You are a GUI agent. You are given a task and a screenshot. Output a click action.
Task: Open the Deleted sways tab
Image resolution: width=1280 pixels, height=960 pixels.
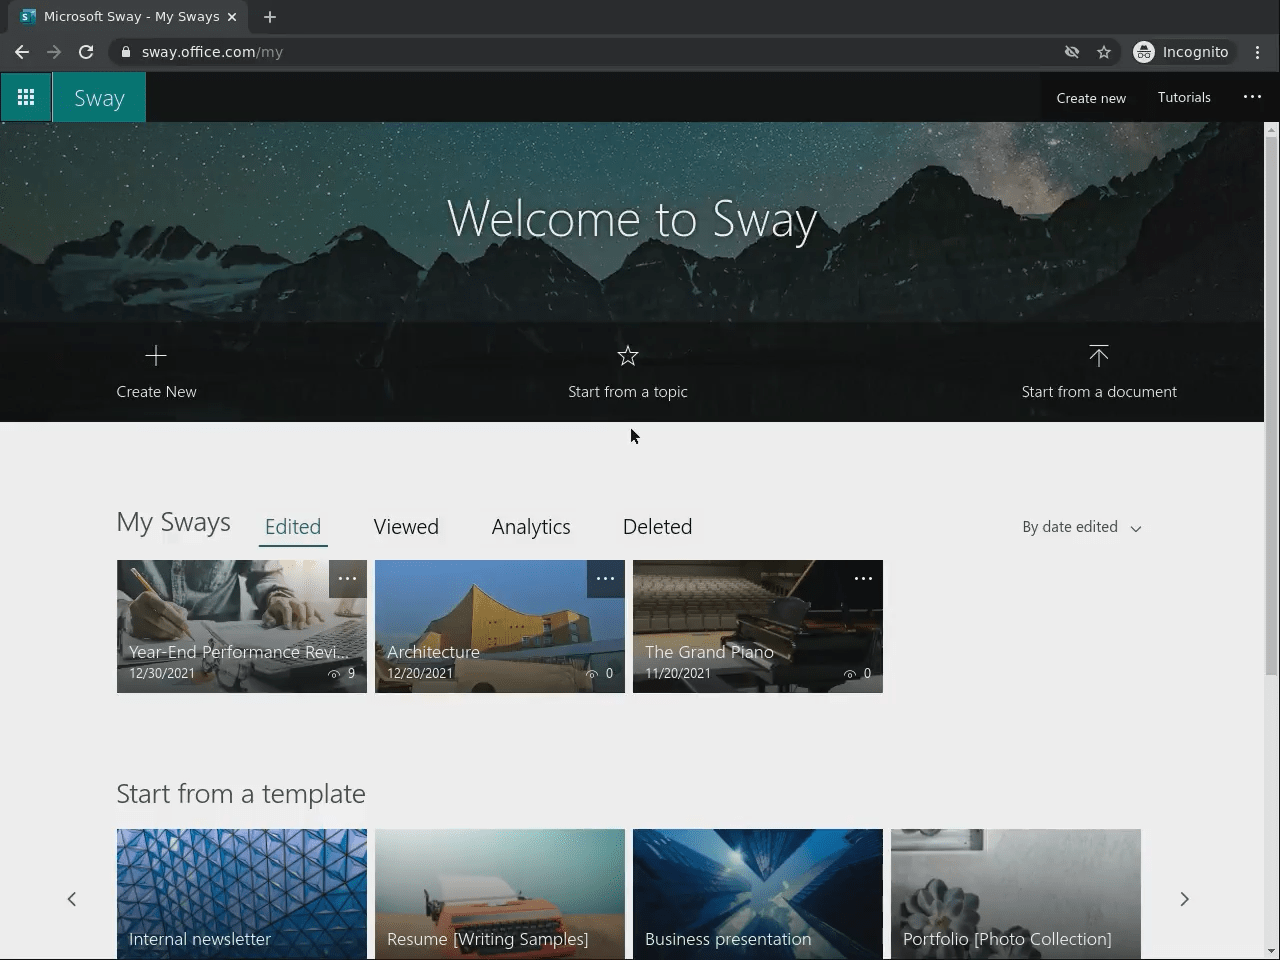pyautogui.click(x=657, y=527)
